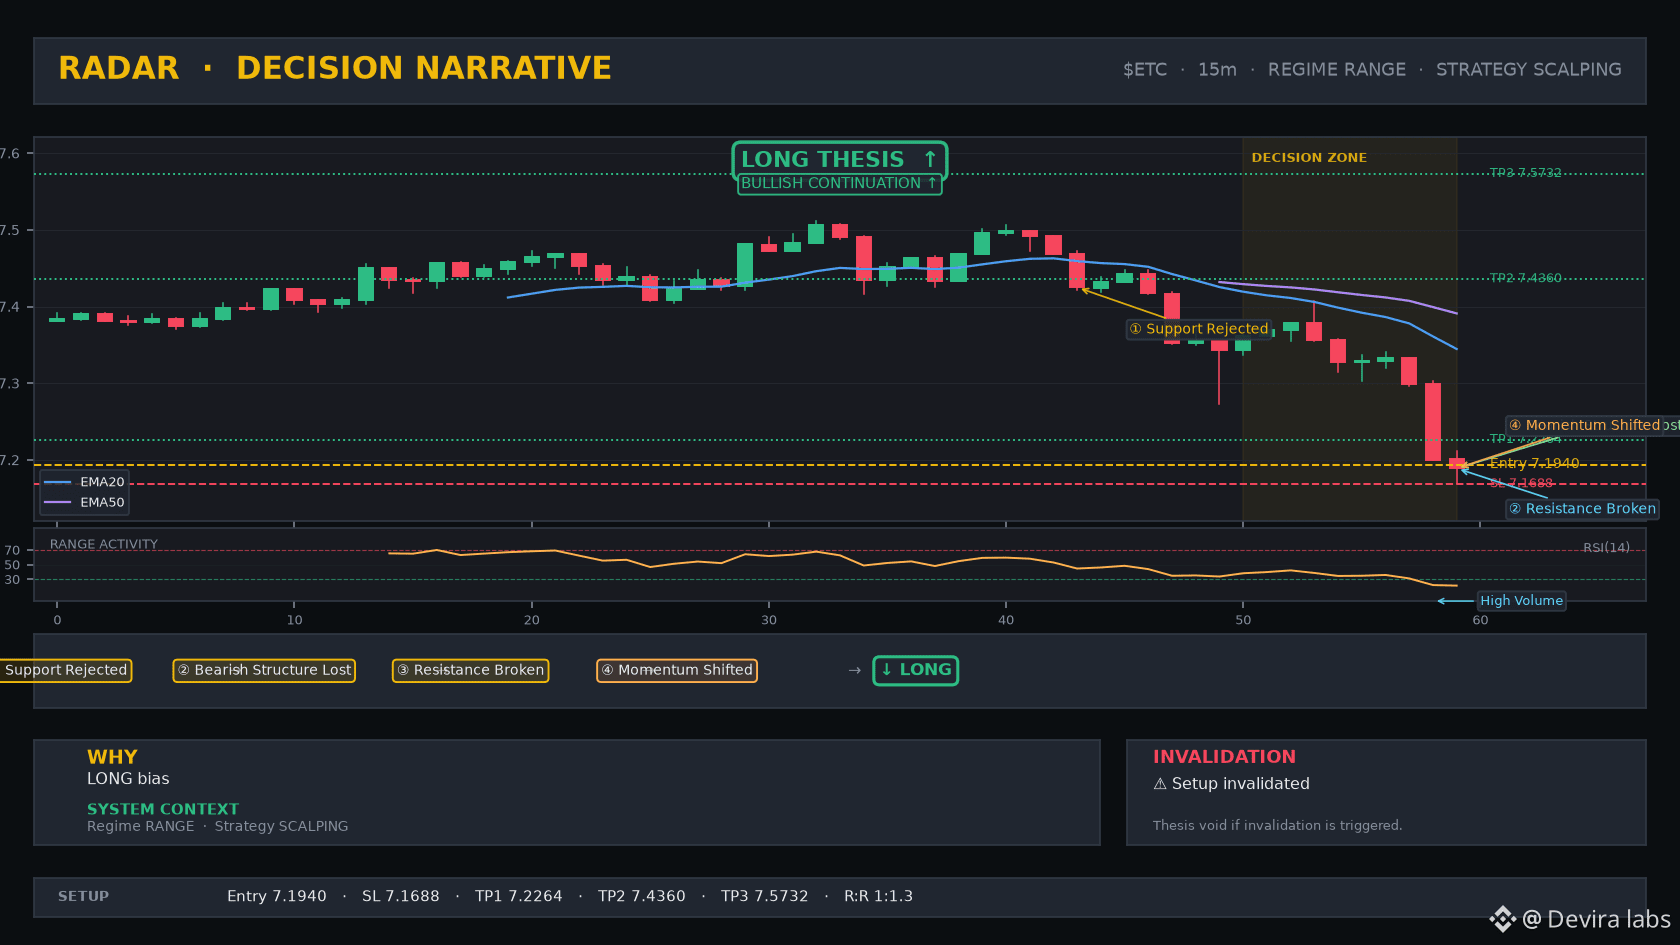Click the EMA20 legend color line
The width and height of the screenshot is (1680, 945).
tap(58, 482)
